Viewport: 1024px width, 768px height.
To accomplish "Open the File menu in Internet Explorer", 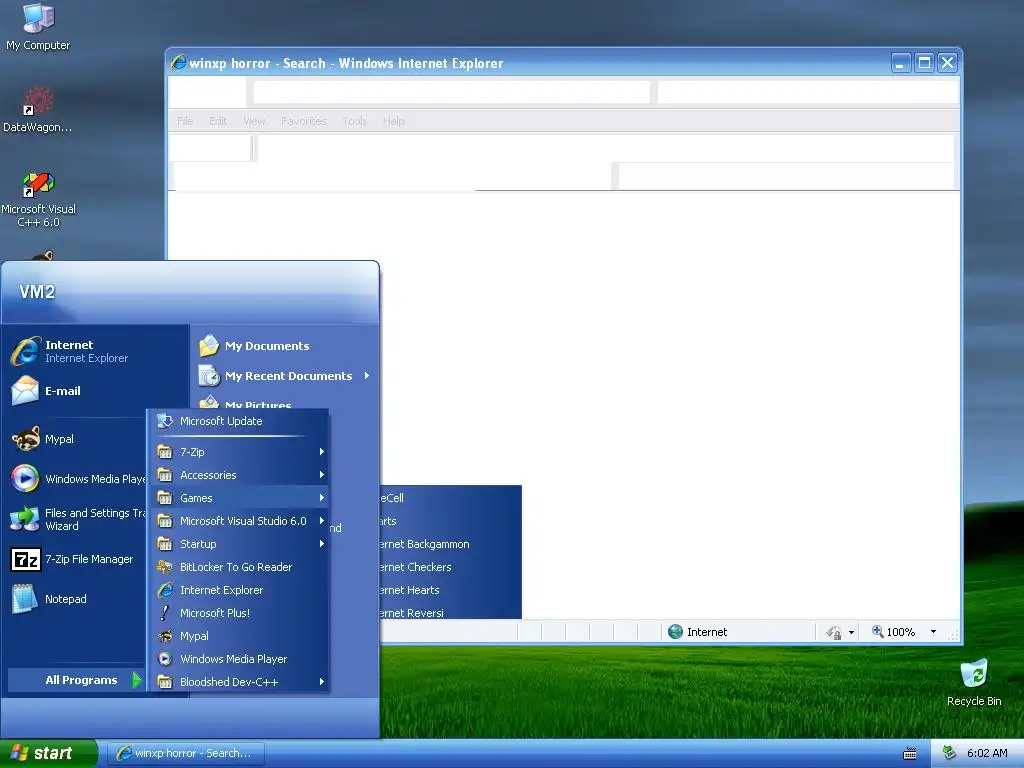I will (x=185, y=121).
